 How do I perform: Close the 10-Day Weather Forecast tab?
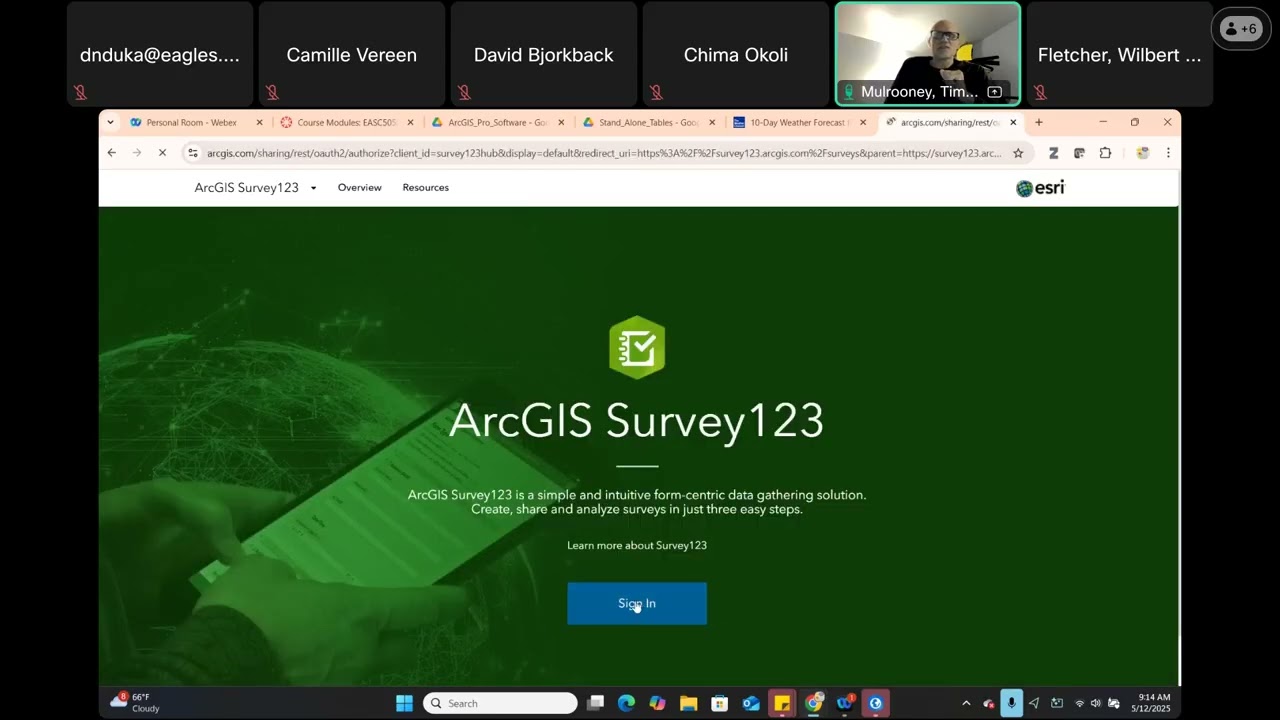[863, 123]
